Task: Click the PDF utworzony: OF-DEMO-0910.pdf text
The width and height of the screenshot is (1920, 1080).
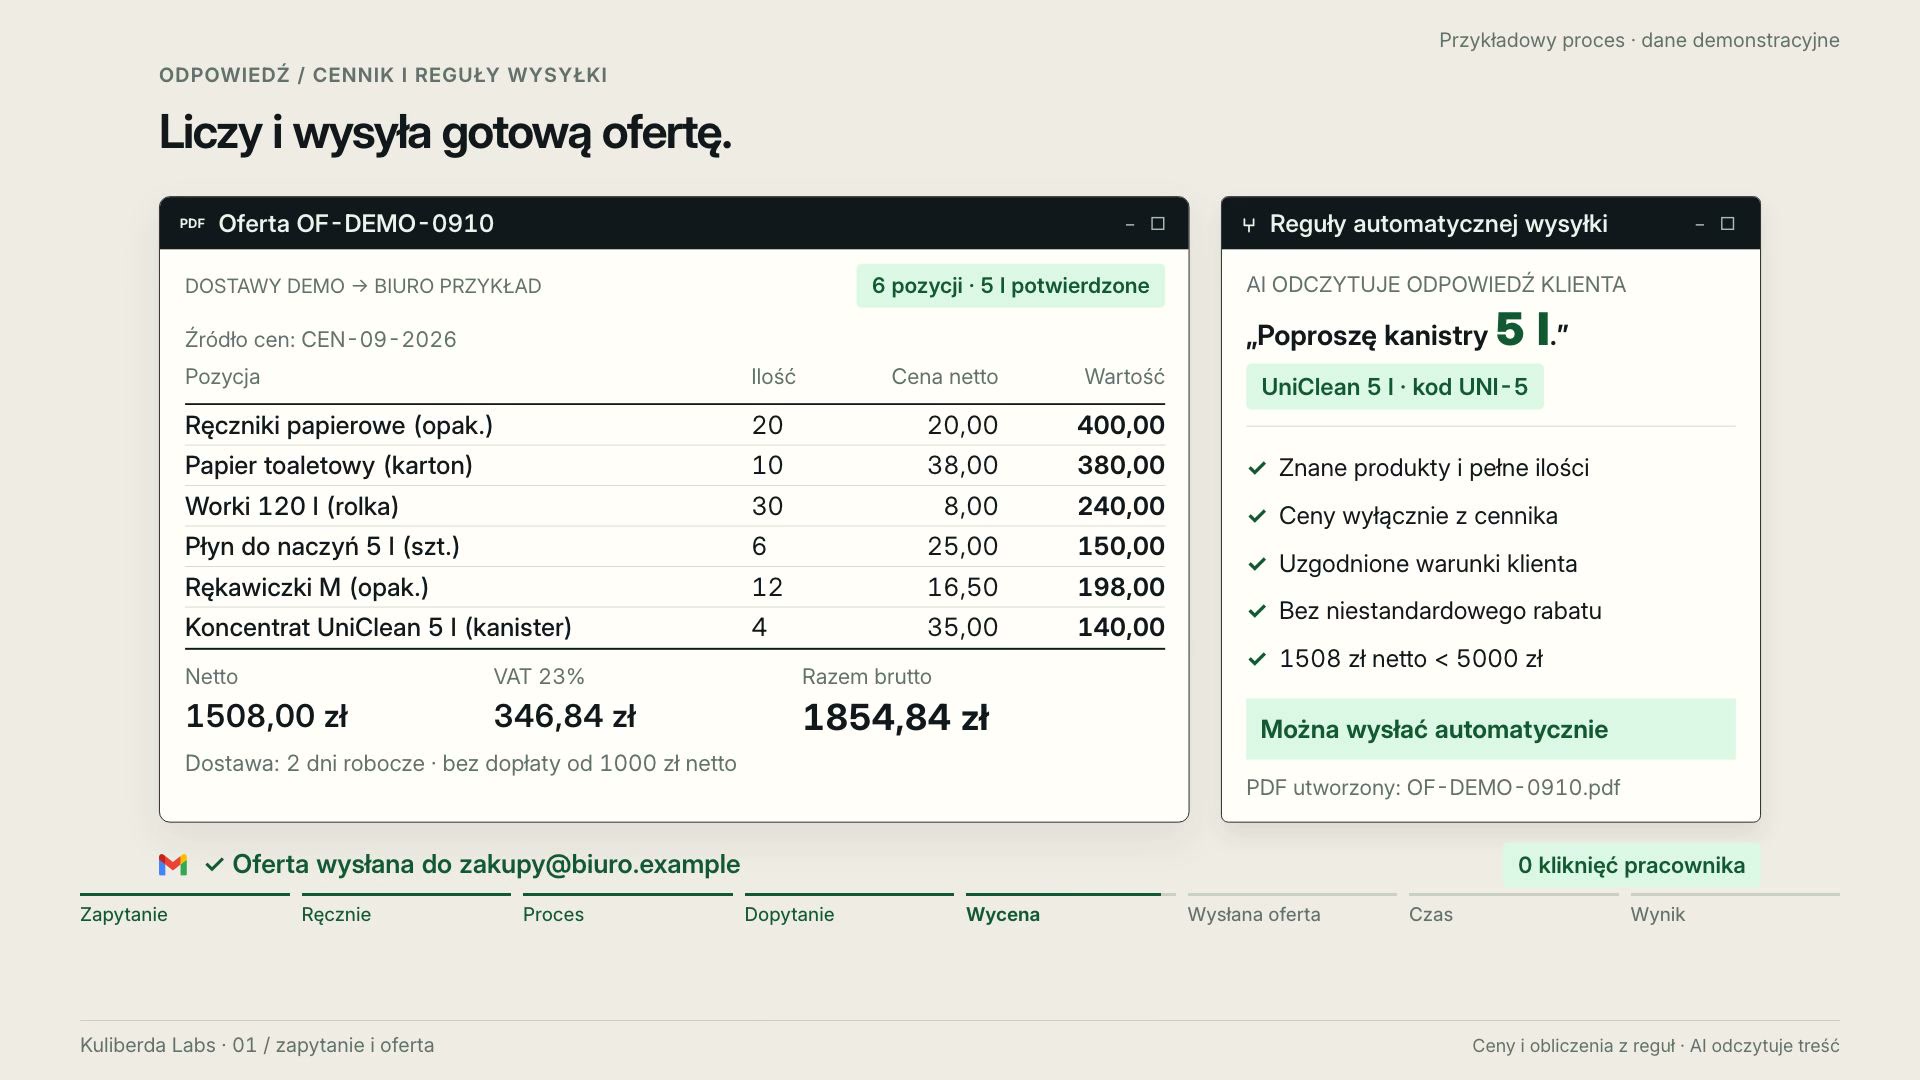Action: point(1433,787)
